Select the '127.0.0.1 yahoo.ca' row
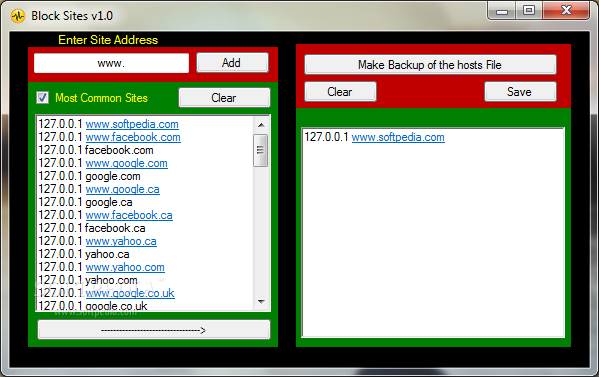The width and height of the screenshot is (599, 377). (x=84, y=254)
